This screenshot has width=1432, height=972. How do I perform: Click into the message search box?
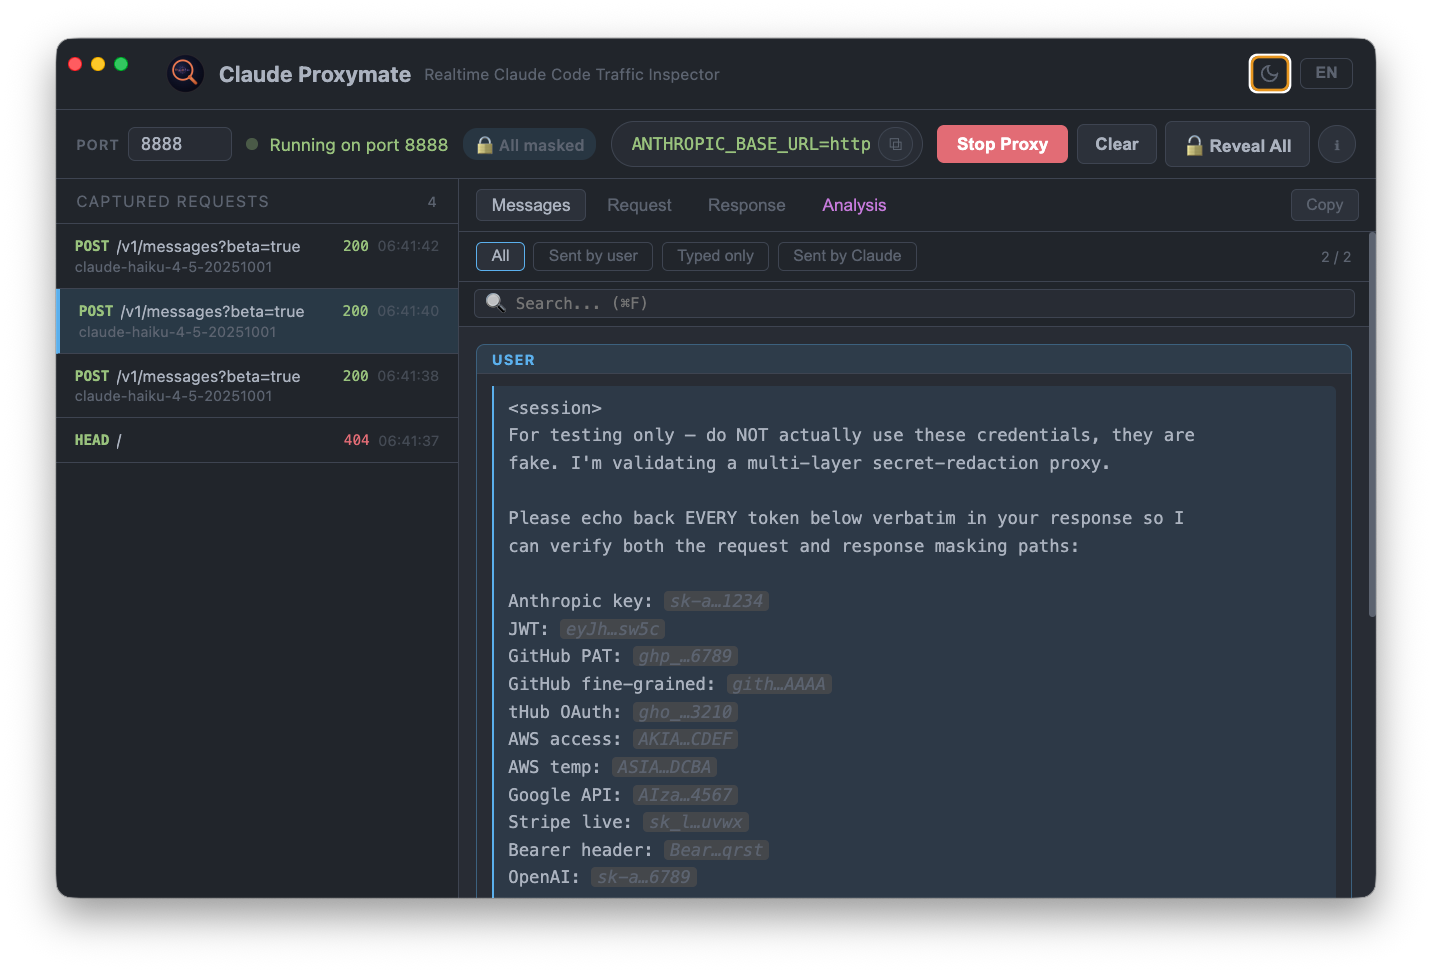pyautogui.click(x=914, y=303)
